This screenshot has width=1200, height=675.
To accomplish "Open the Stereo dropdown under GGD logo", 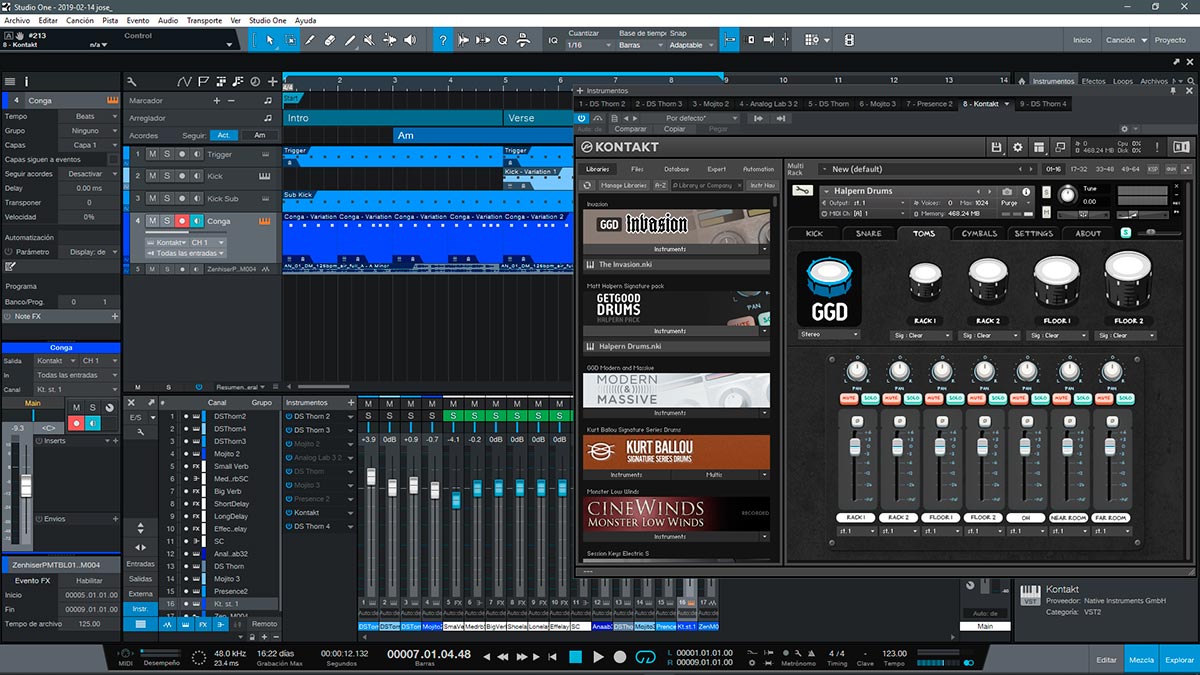I will [829, 334].
